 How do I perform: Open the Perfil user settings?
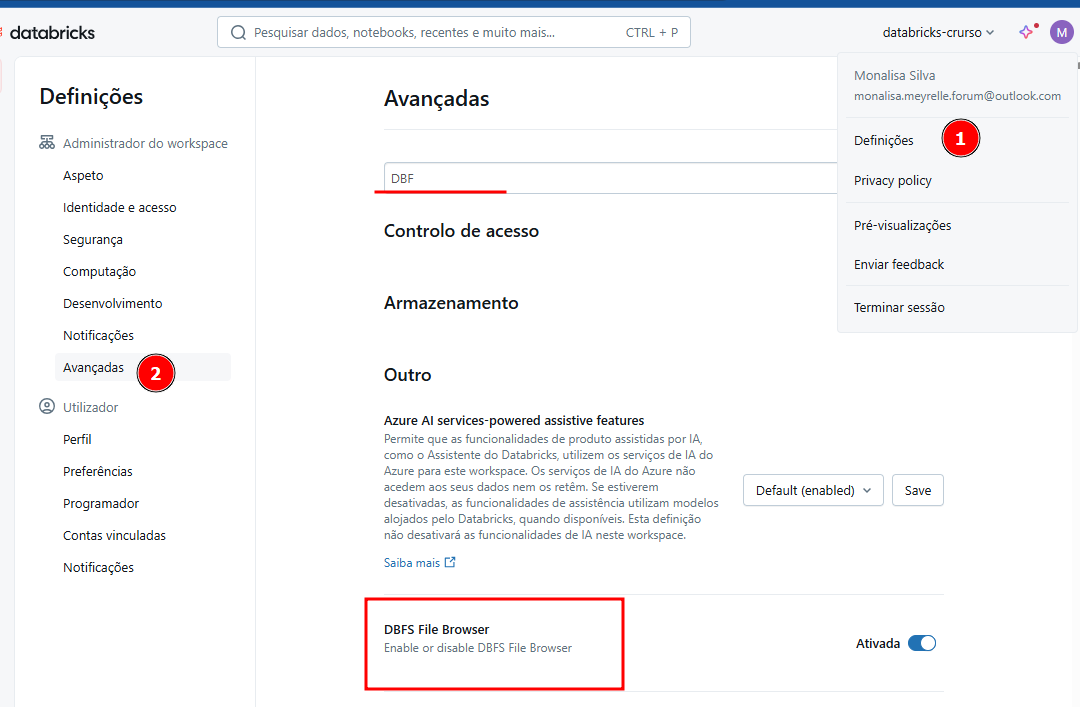[77, 439]
